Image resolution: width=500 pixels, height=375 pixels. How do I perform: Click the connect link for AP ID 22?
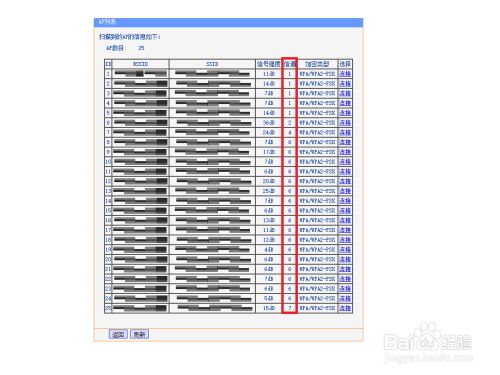point(345,279)
